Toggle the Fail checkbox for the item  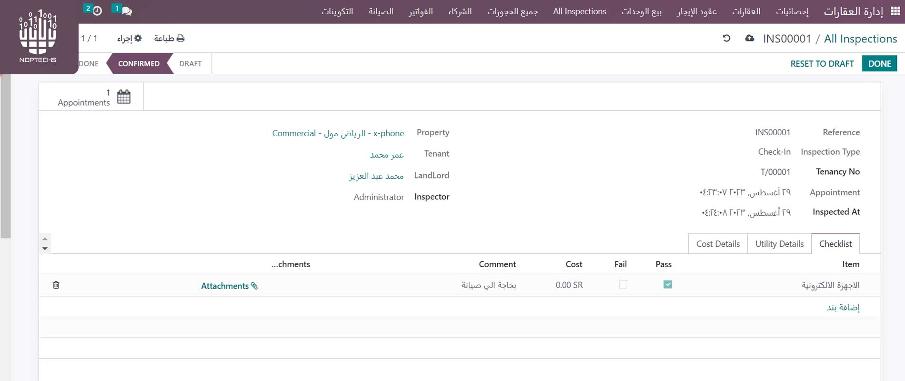click(x=623, y=285)
